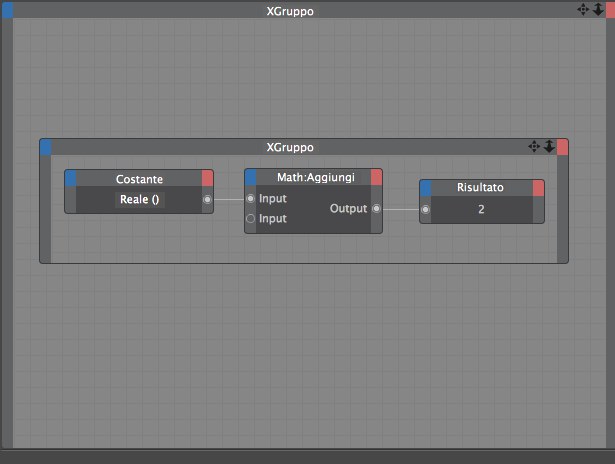Click Risultato node red output corner
The height and width of the screenshot is (464, 615).
(539, 188)
